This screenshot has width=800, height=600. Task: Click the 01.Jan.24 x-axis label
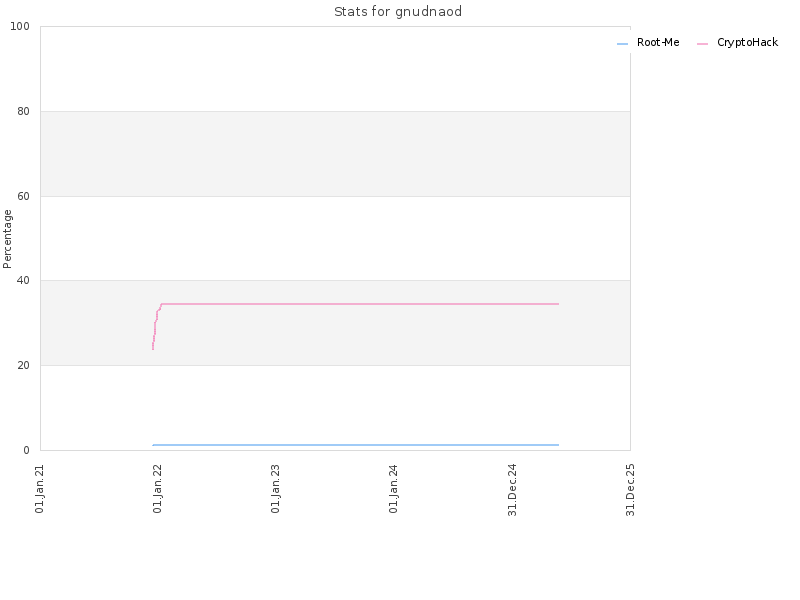click(393, 489)
